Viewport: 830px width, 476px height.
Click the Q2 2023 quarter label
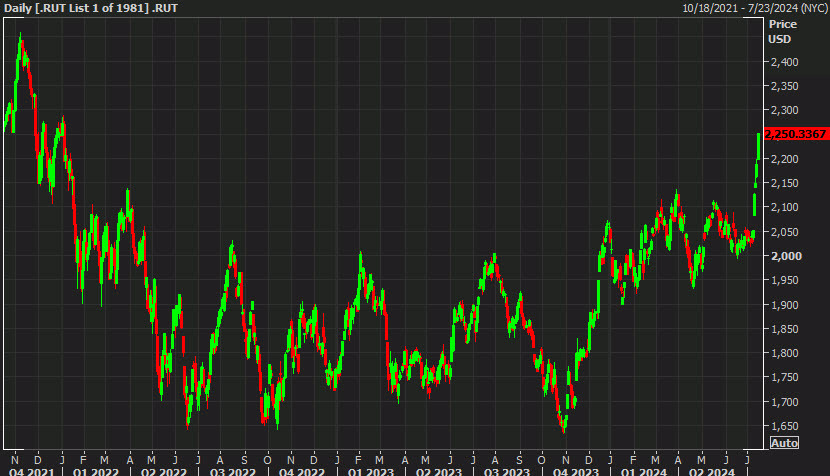pos(438,471)
